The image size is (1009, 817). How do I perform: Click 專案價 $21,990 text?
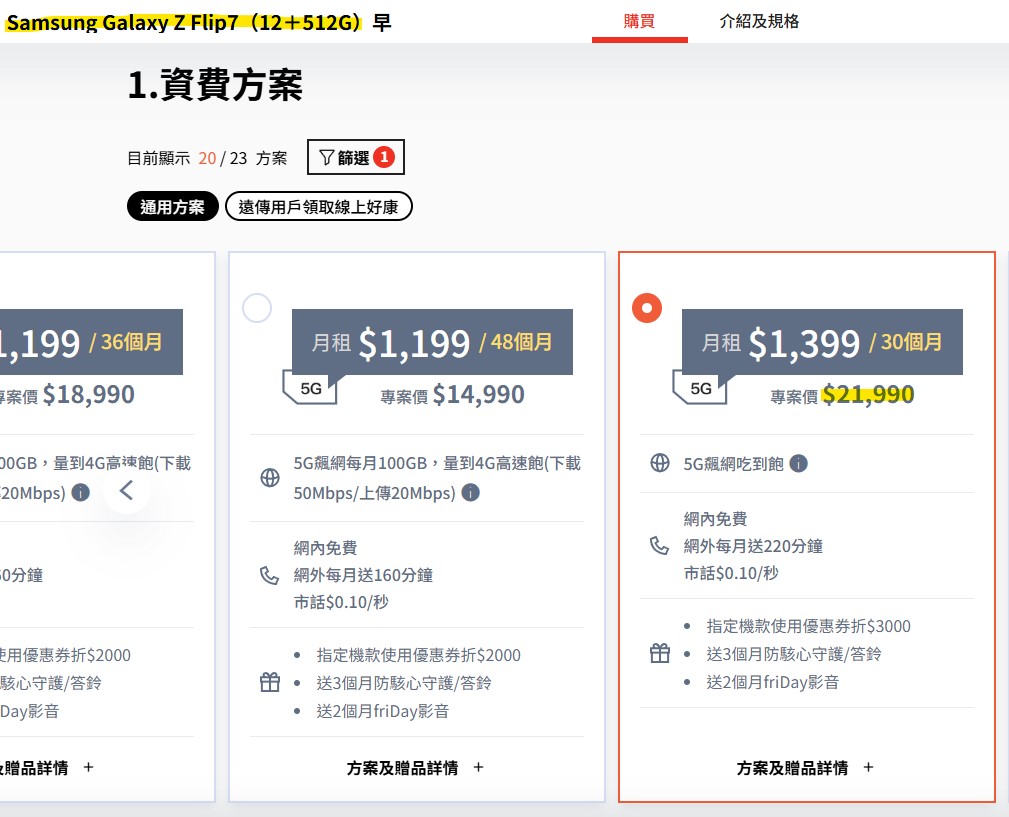842,394
